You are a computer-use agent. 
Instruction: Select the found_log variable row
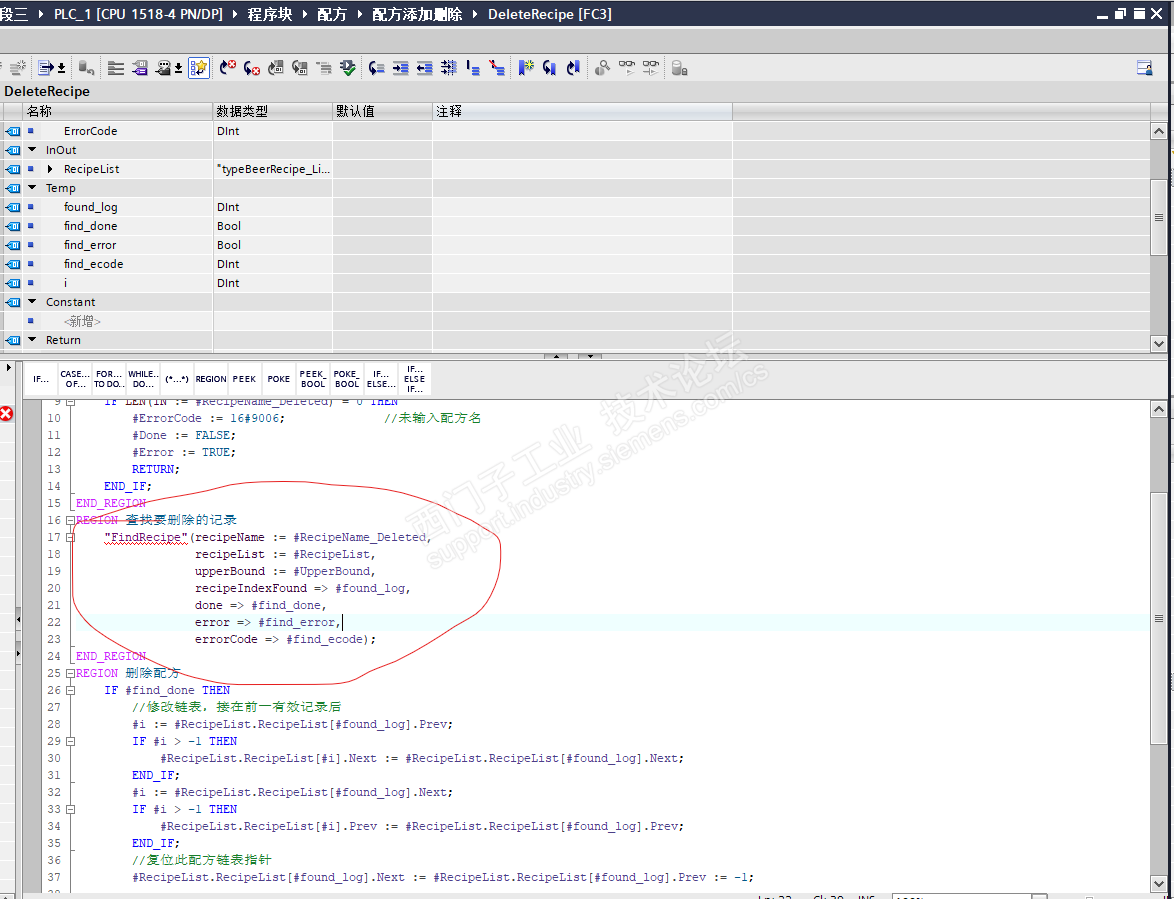click(577, 207)
